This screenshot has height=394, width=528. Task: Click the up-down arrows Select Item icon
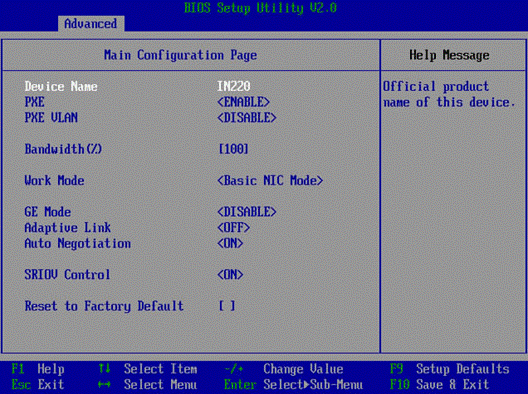(x=104, y=369)
